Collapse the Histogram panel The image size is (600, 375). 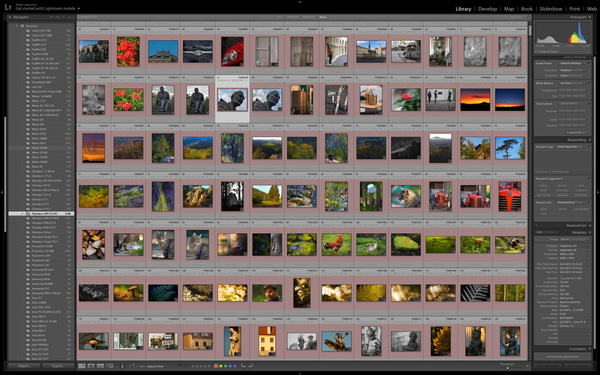coord(589,17)
